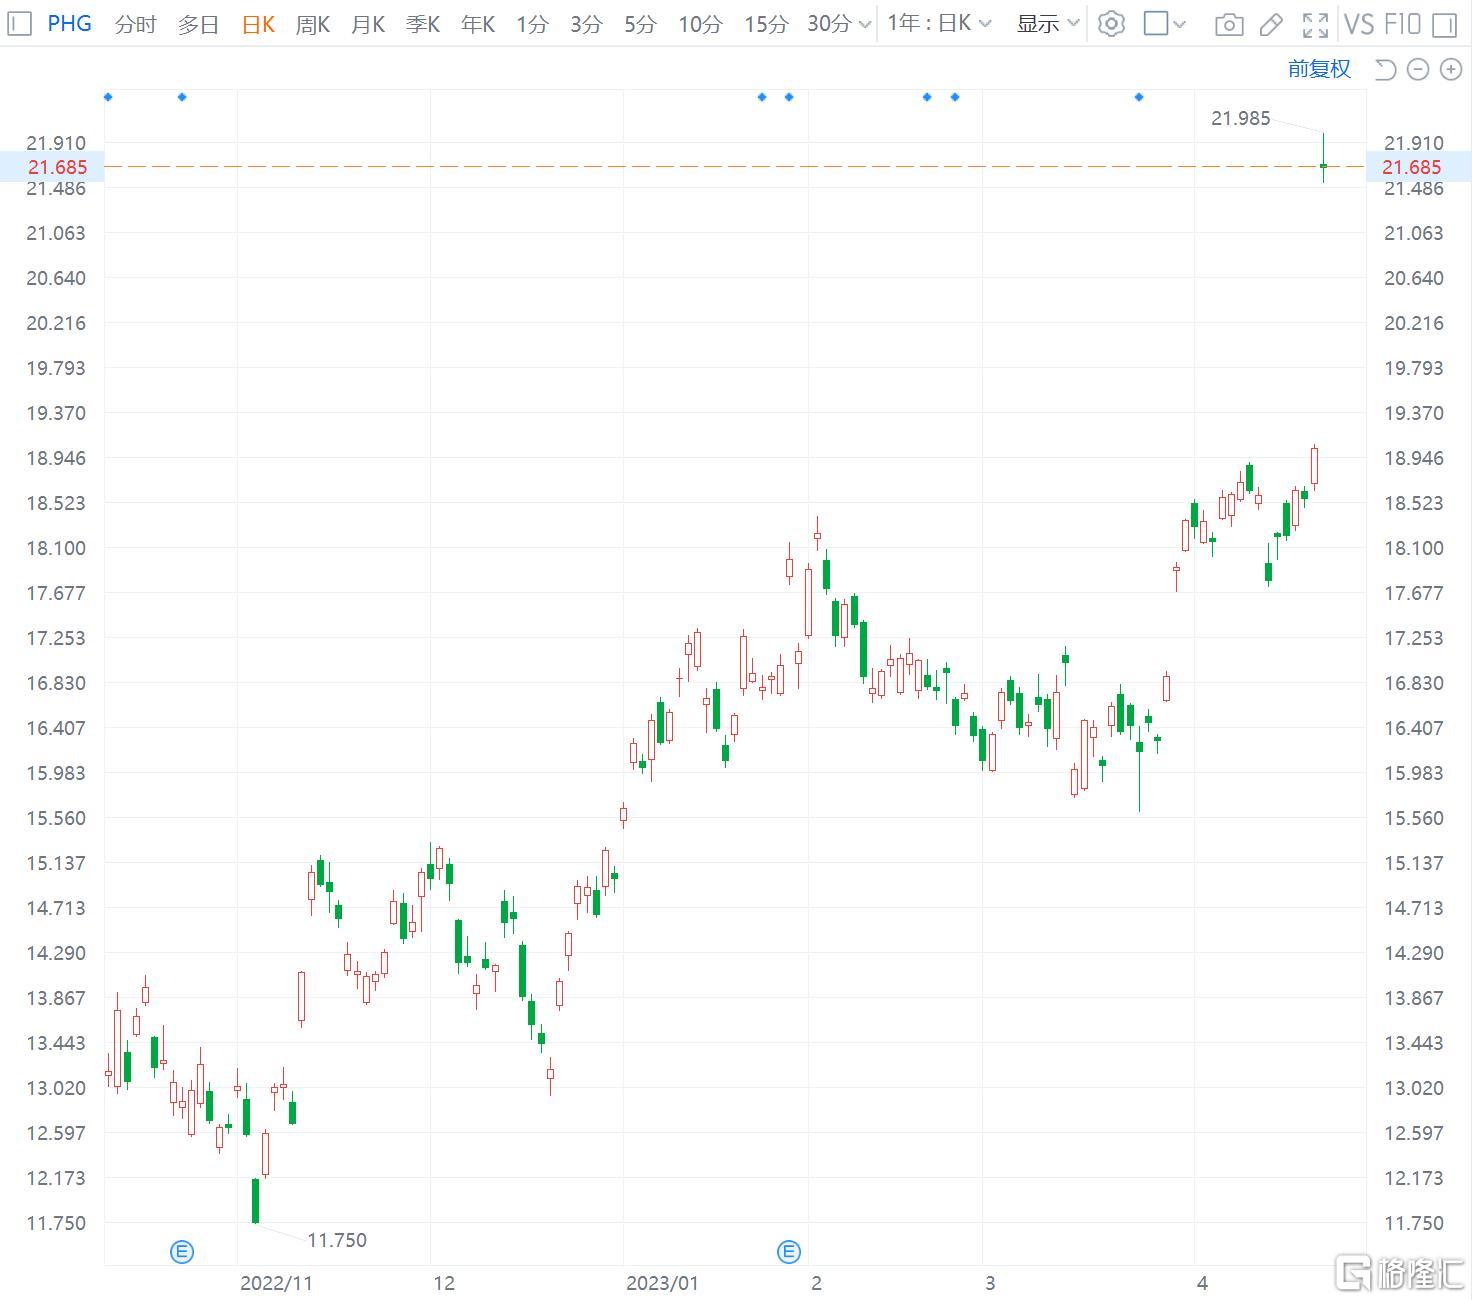Screen dimensions: 1472x1300
Task: Switch to 分时 intraday view
Action: [x=135, y=24]
